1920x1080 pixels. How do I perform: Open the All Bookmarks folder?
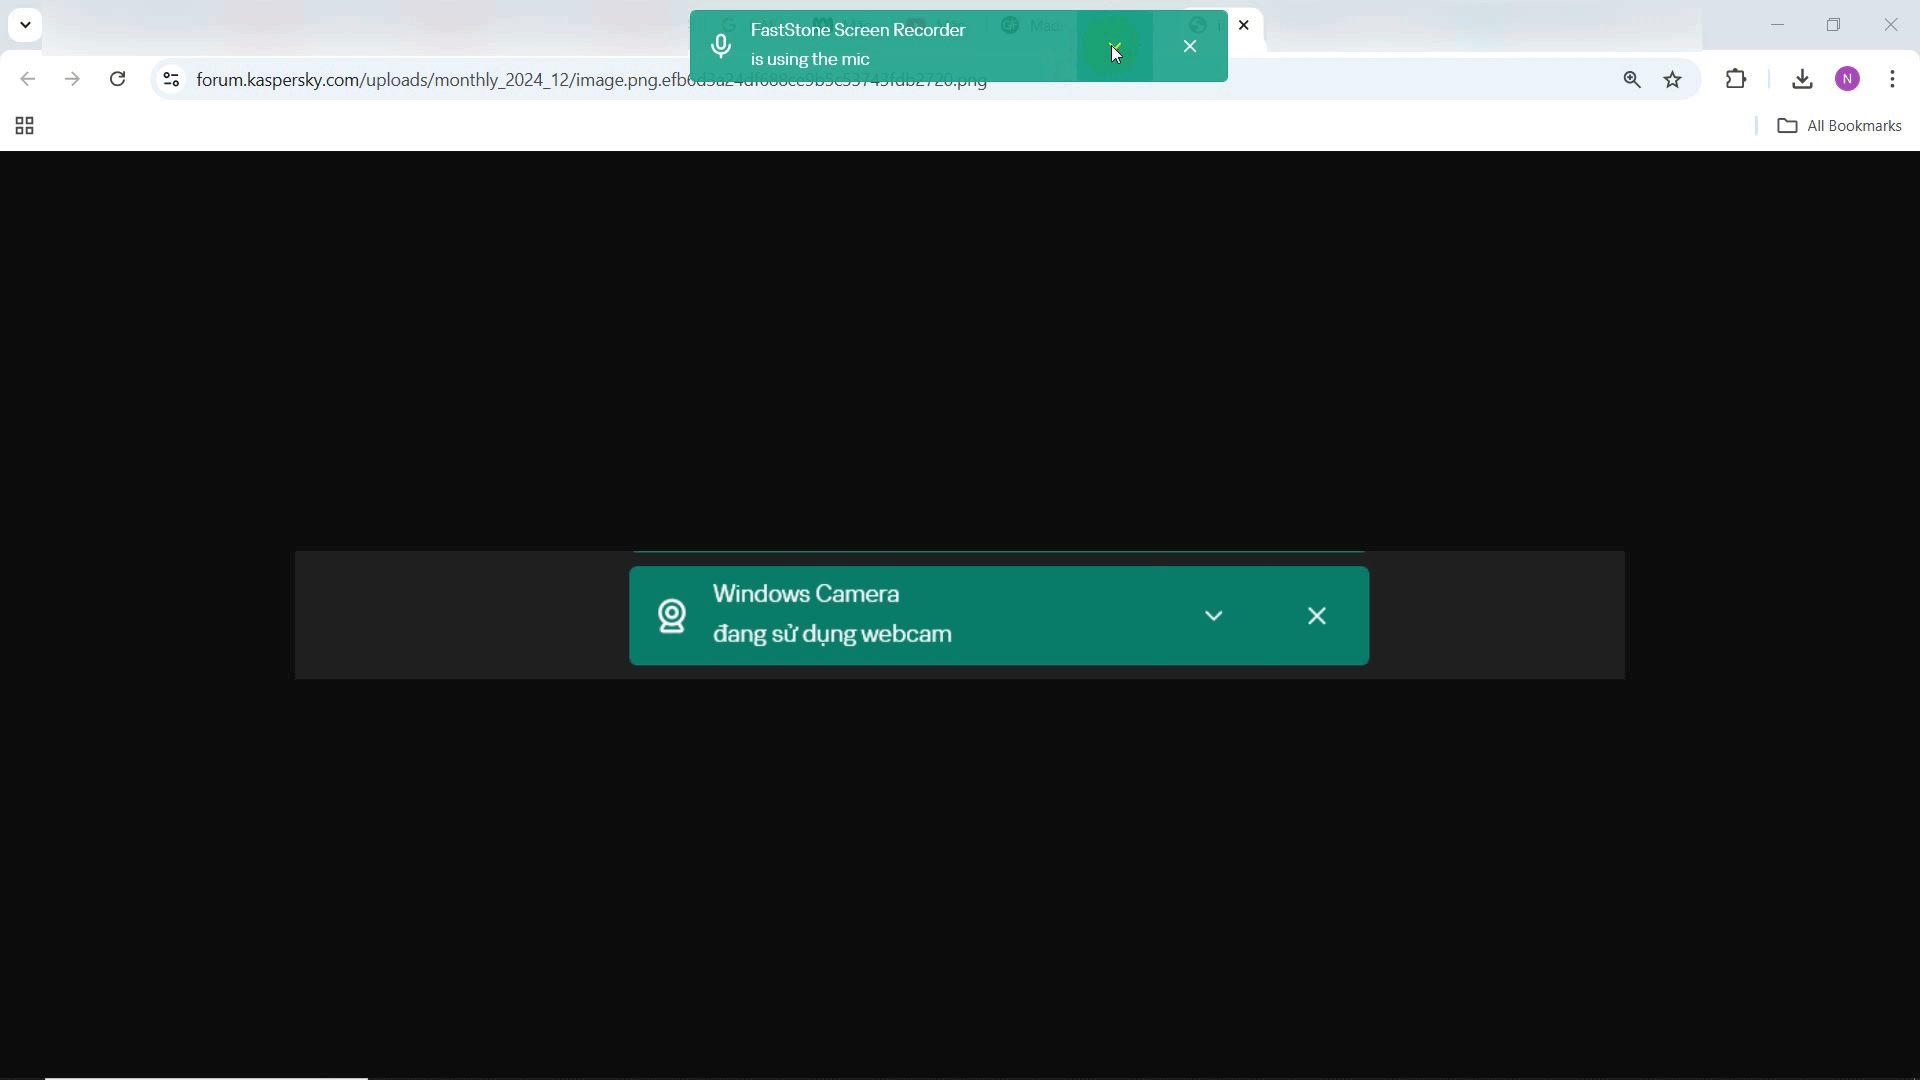point(1839,126)
